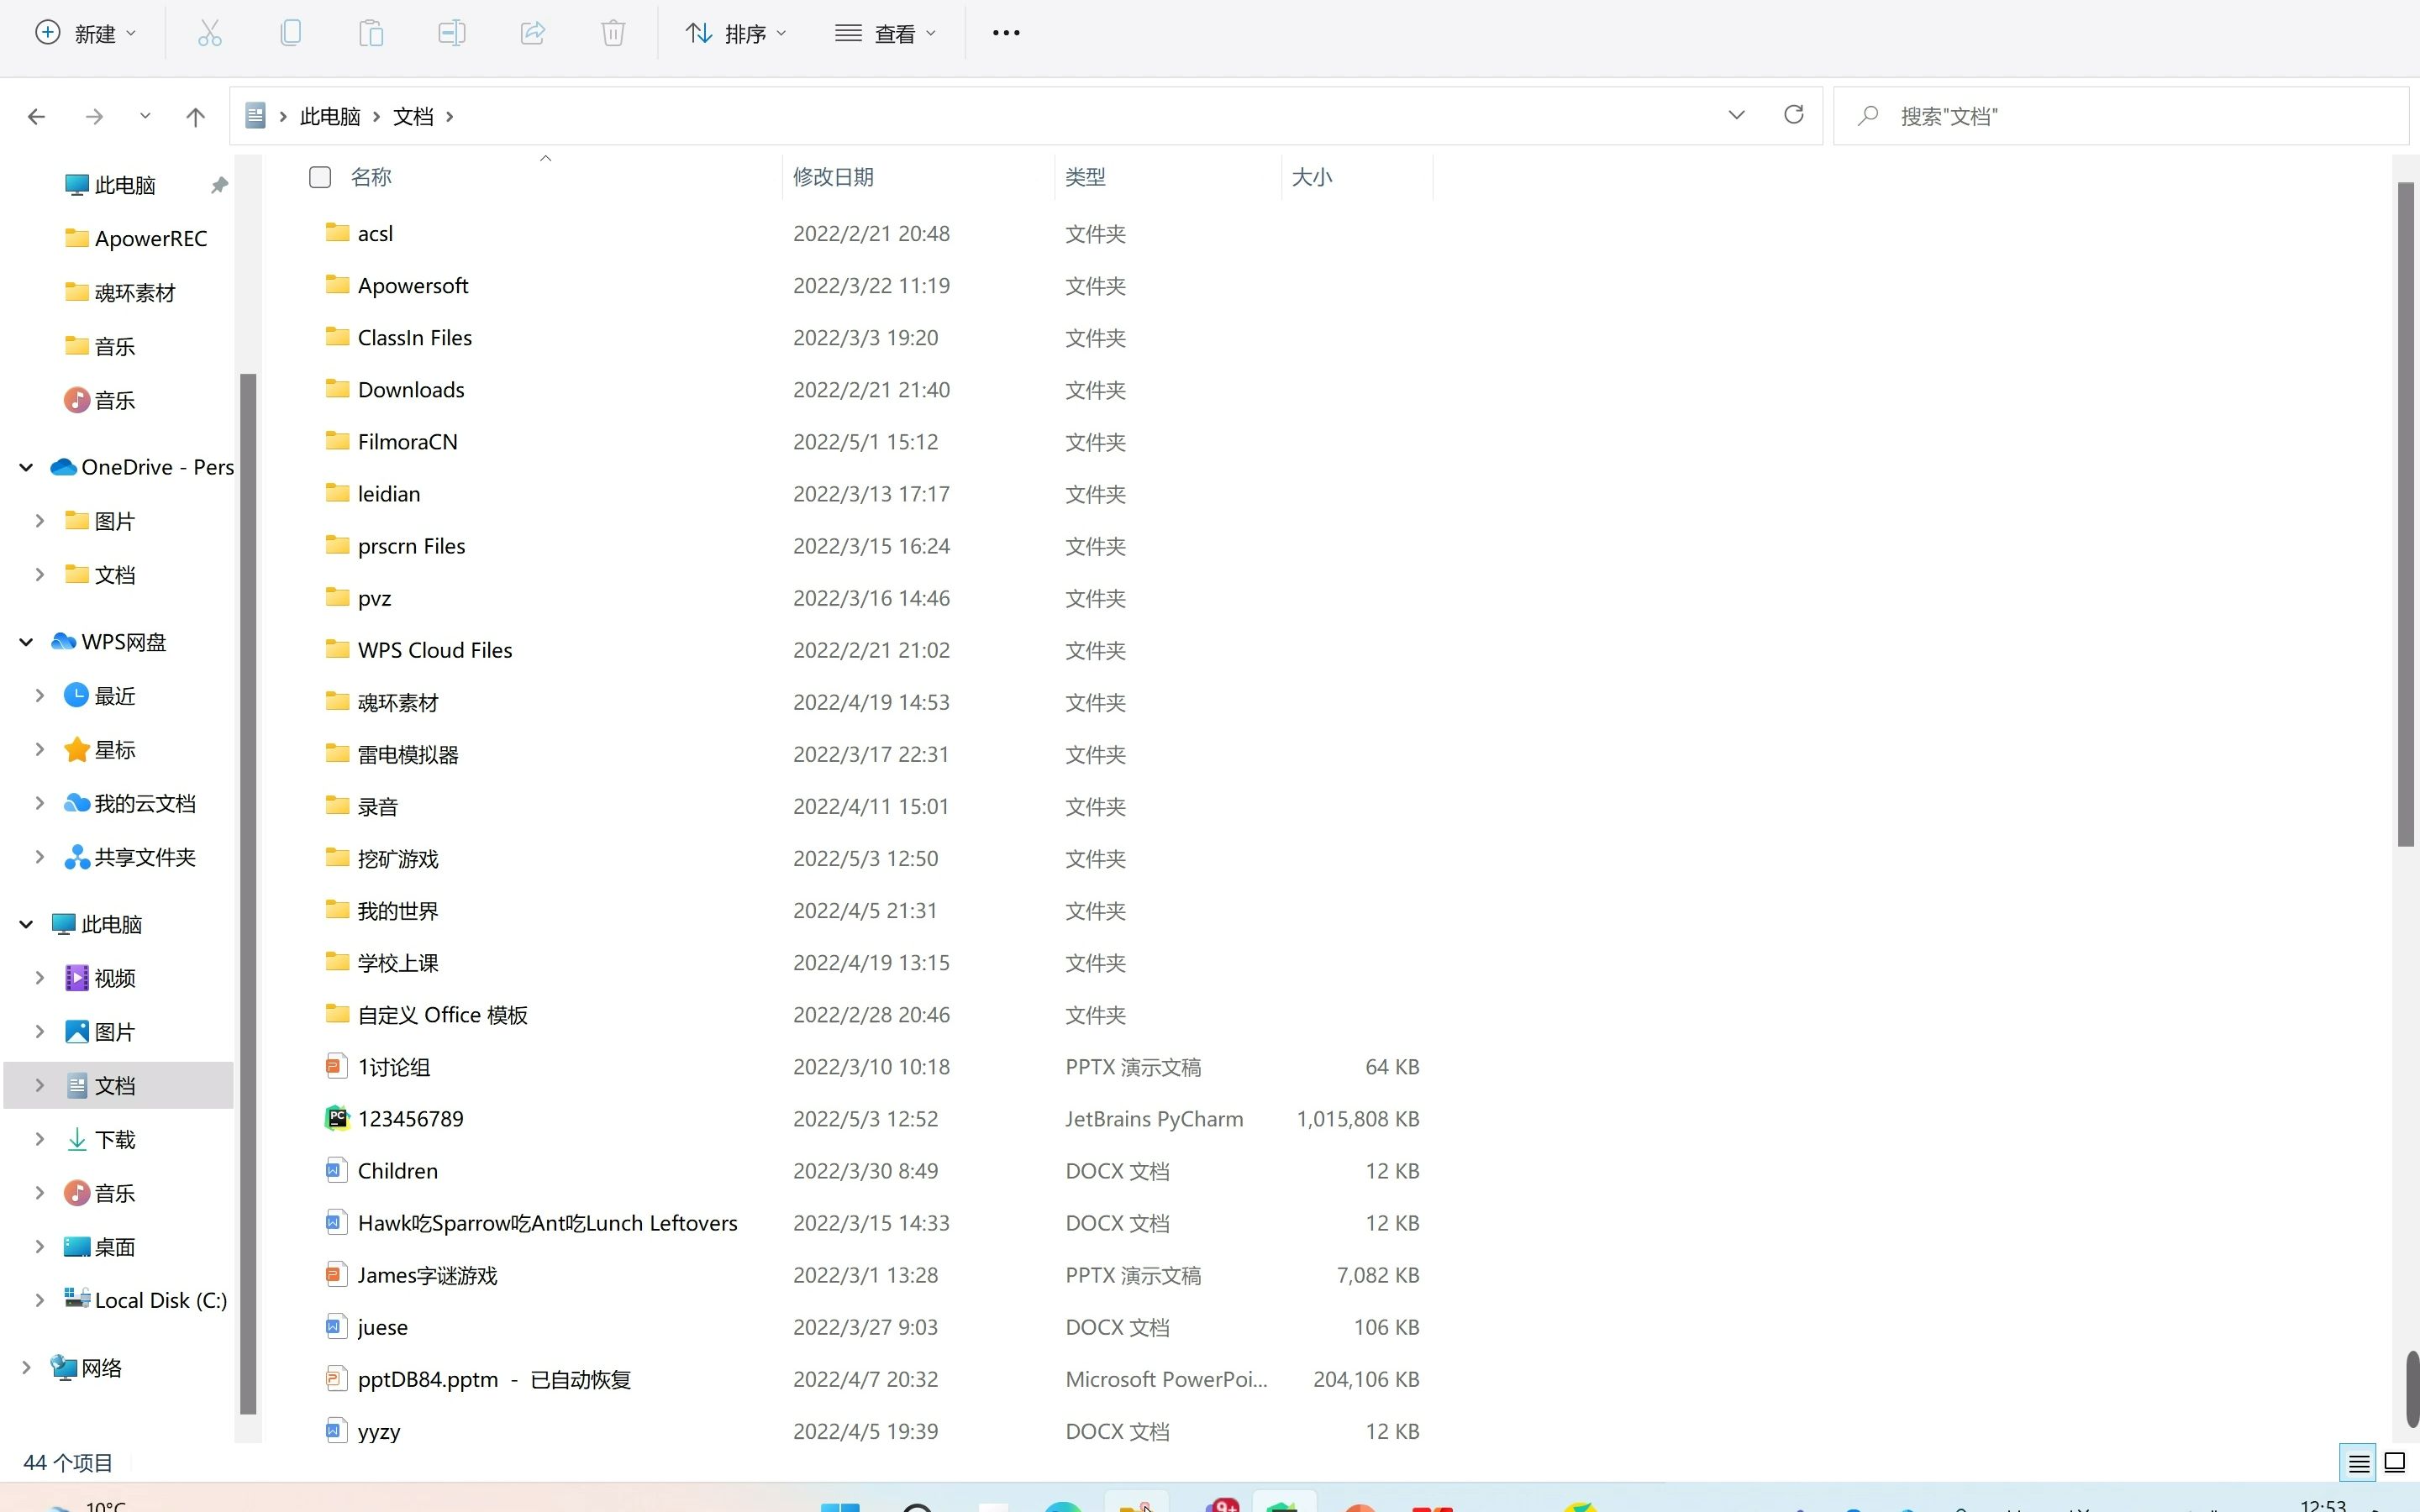Image resolution: width=2420 pixels, height=1512 pixels.
Task: Click the Share icon in toolbar
Action: tap(532, 33)
